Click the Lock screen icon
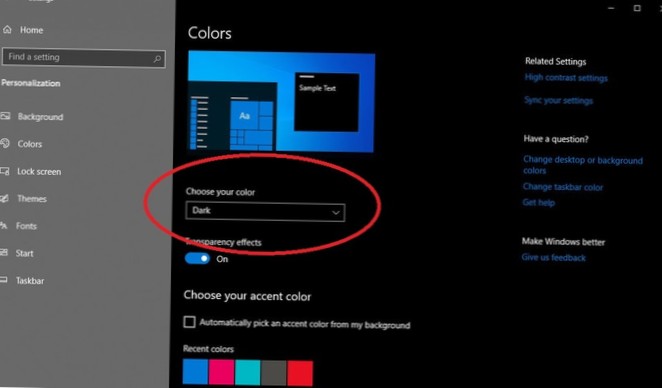This screenshot has height=388, width=662. click(5, 171)
